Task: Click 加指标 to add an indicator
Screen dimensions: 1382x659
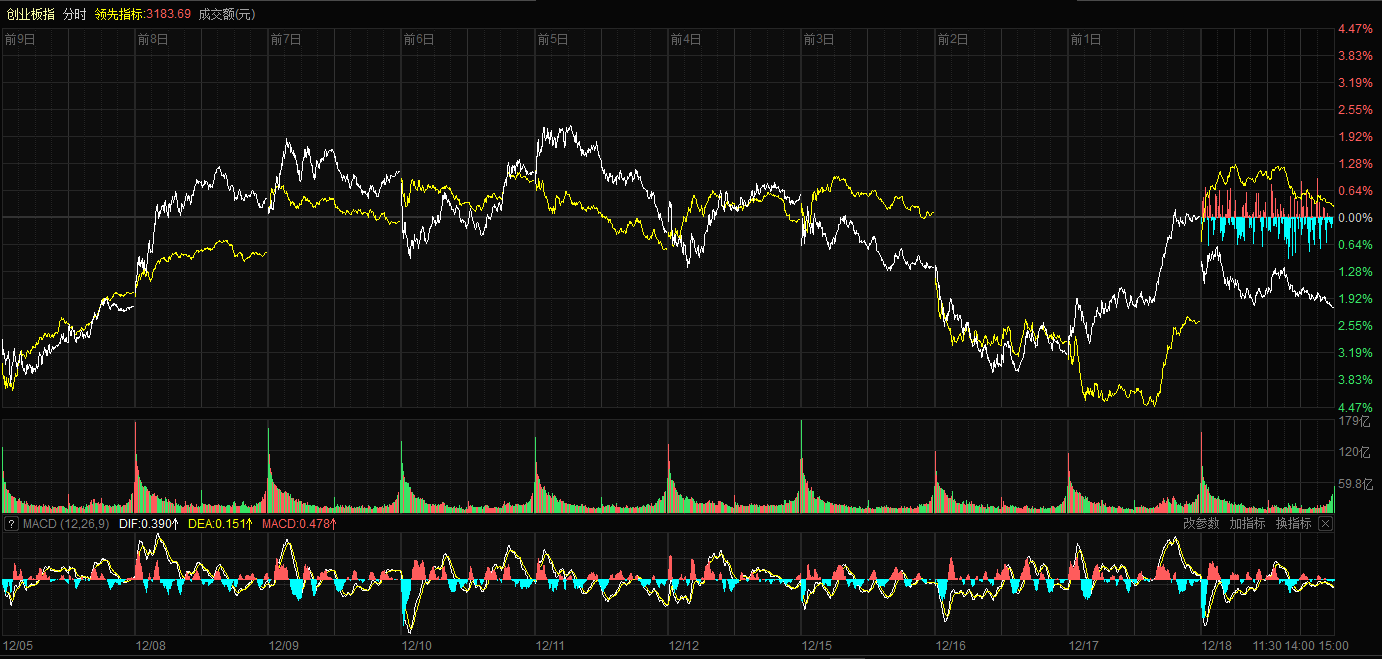Action: tap(1247, 524)
